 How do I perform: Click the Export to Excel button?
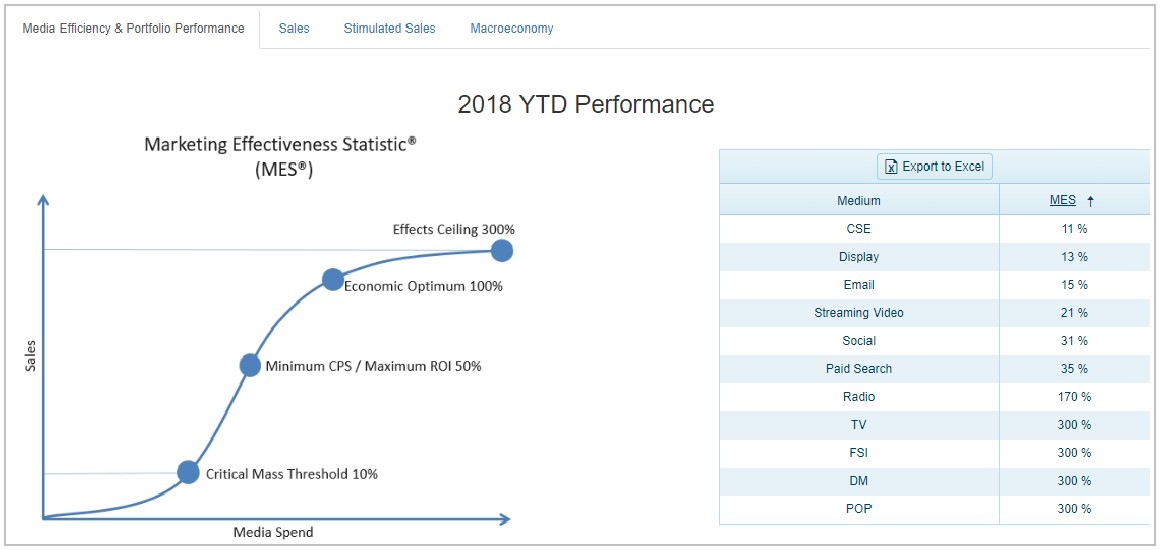[934, 167]
